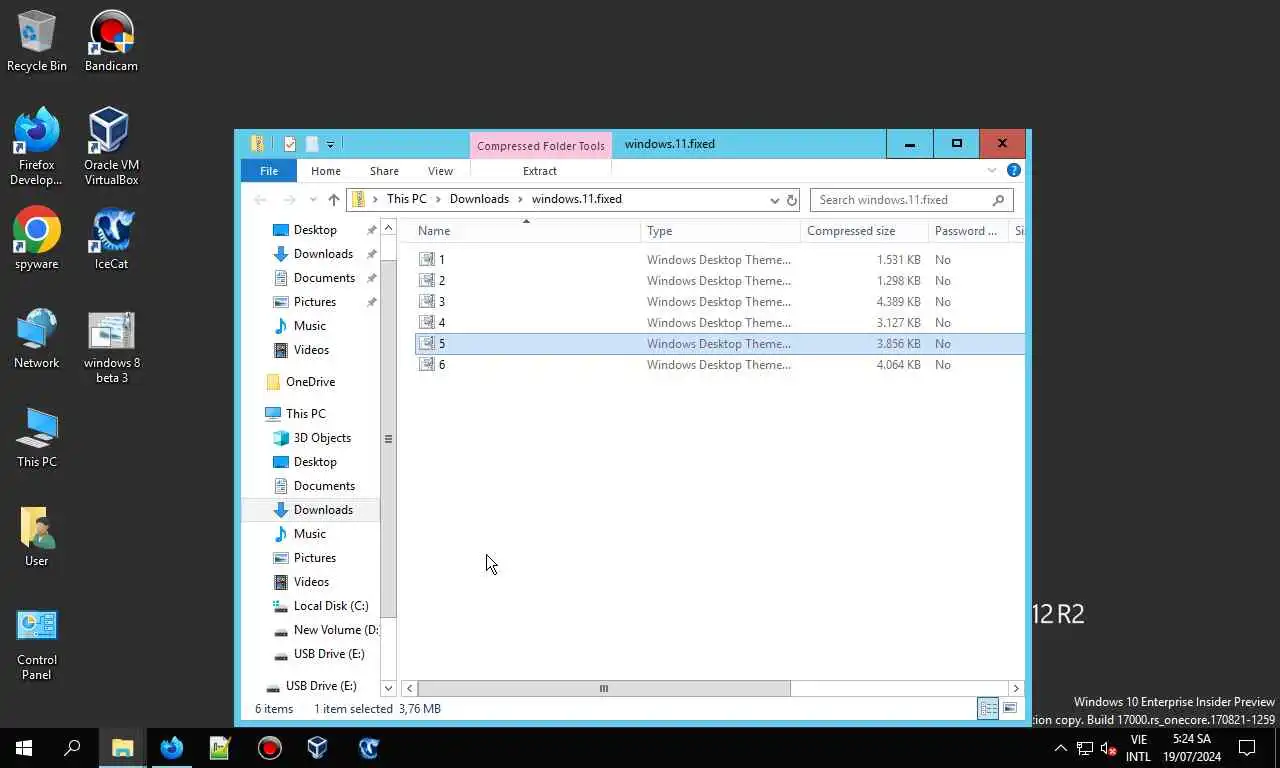
Task: Open address bar history dropdown
Action: [774, 200]
